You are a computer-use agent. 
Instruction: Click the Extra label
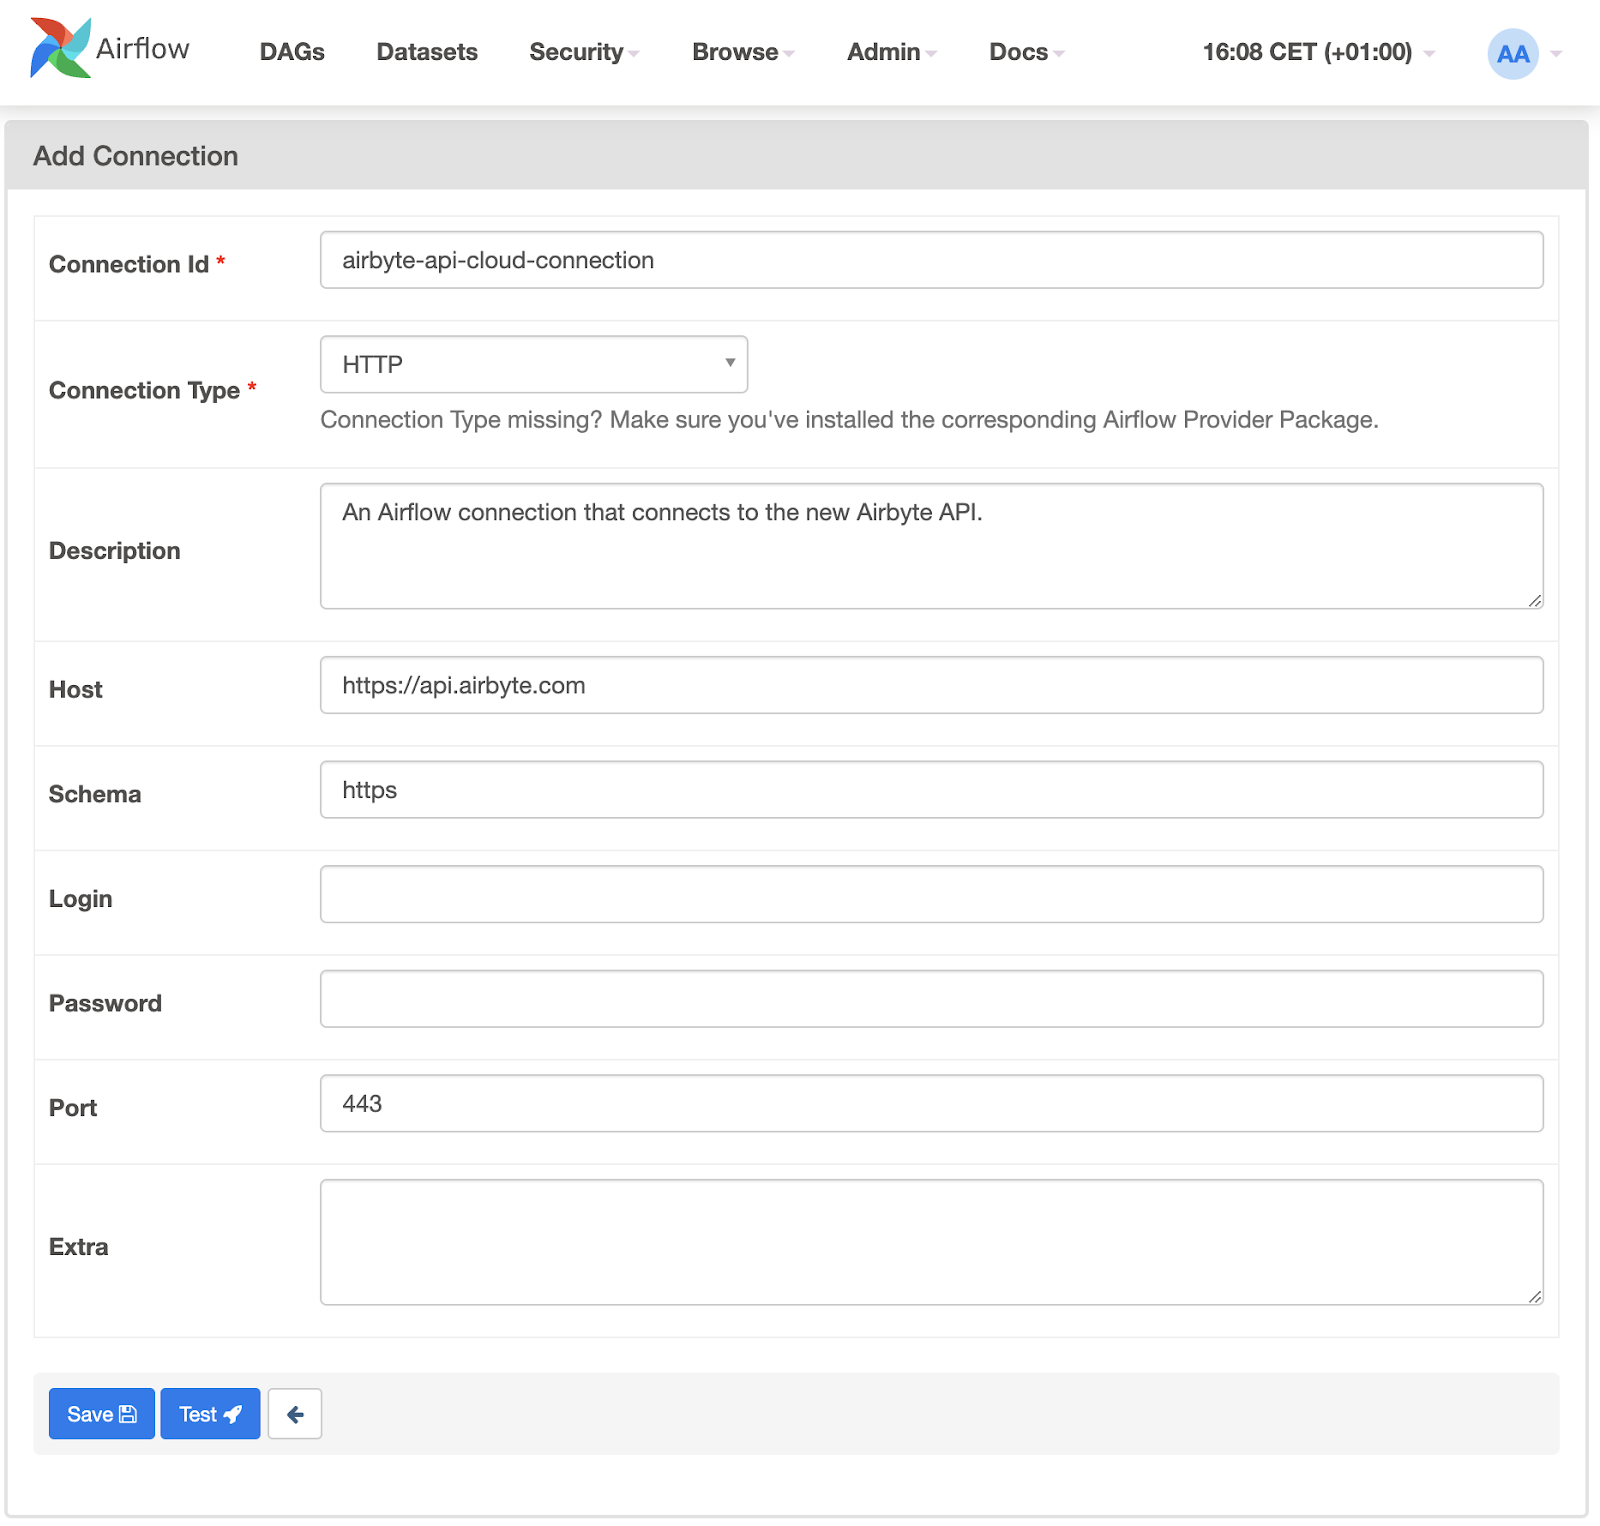click(79, 1247)
